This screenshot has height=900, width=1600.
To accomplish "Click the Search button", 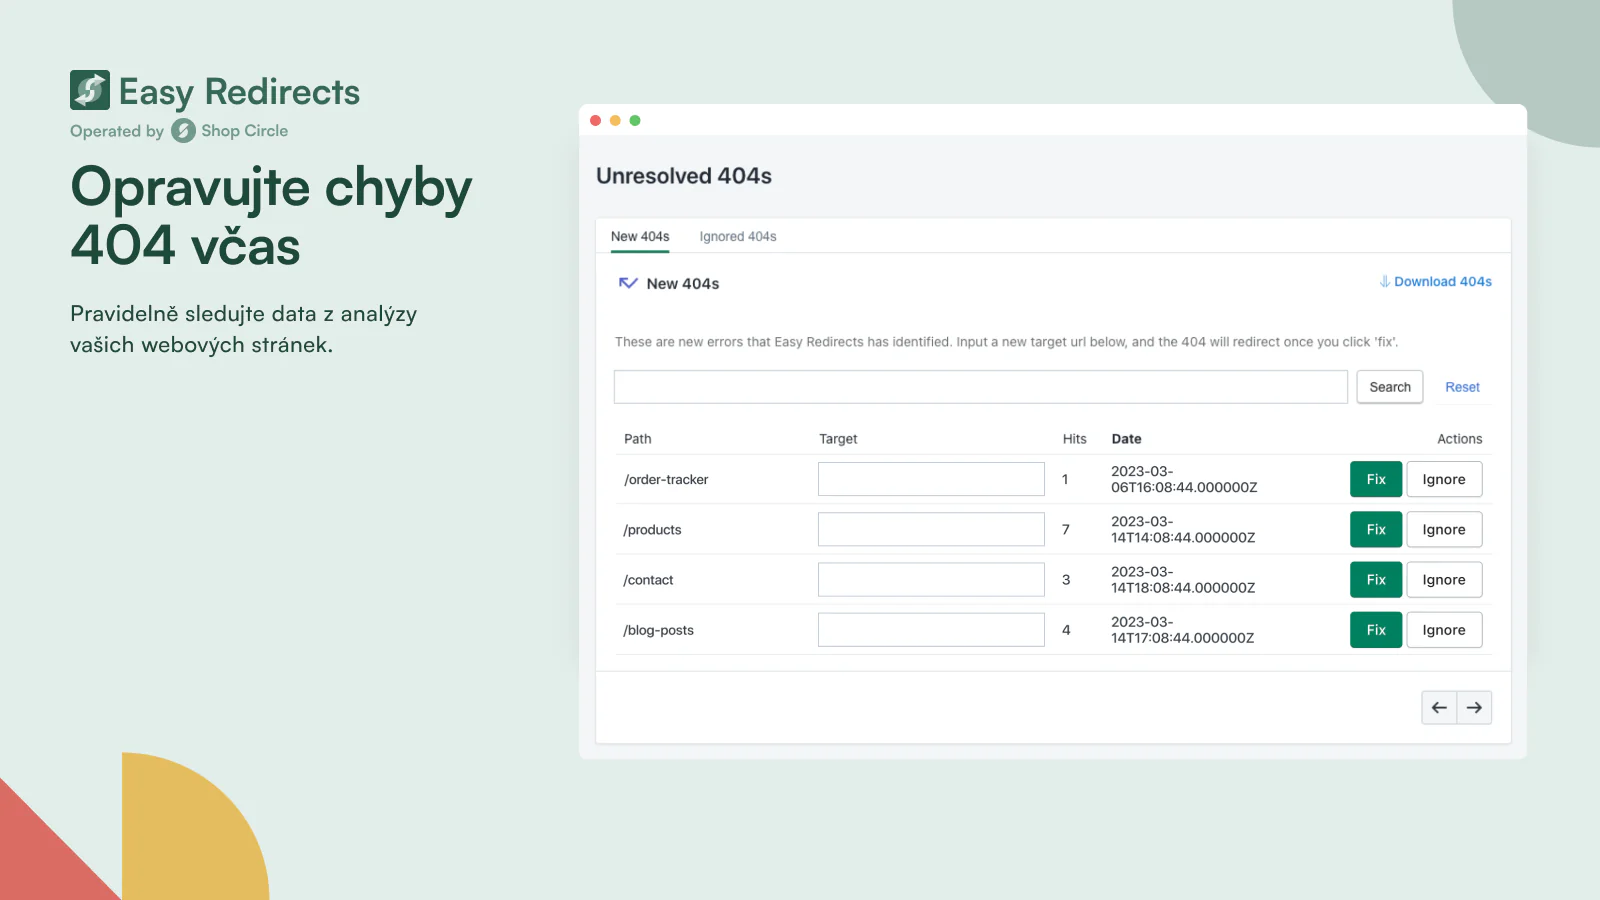I will coord(1390,387).
